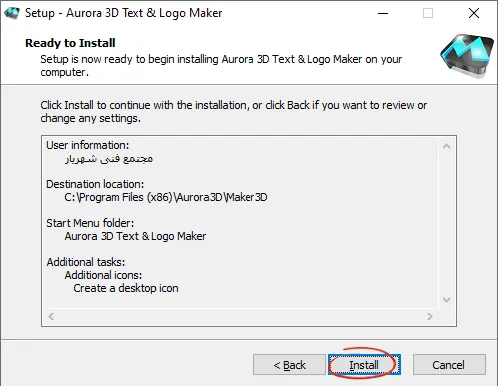Image resolution: width=498 pixels, height=386 pixels.
Task: Select the destination path C:\Program Files (x86)\Aurora3D\Maker3D
Action: point(166,197)
